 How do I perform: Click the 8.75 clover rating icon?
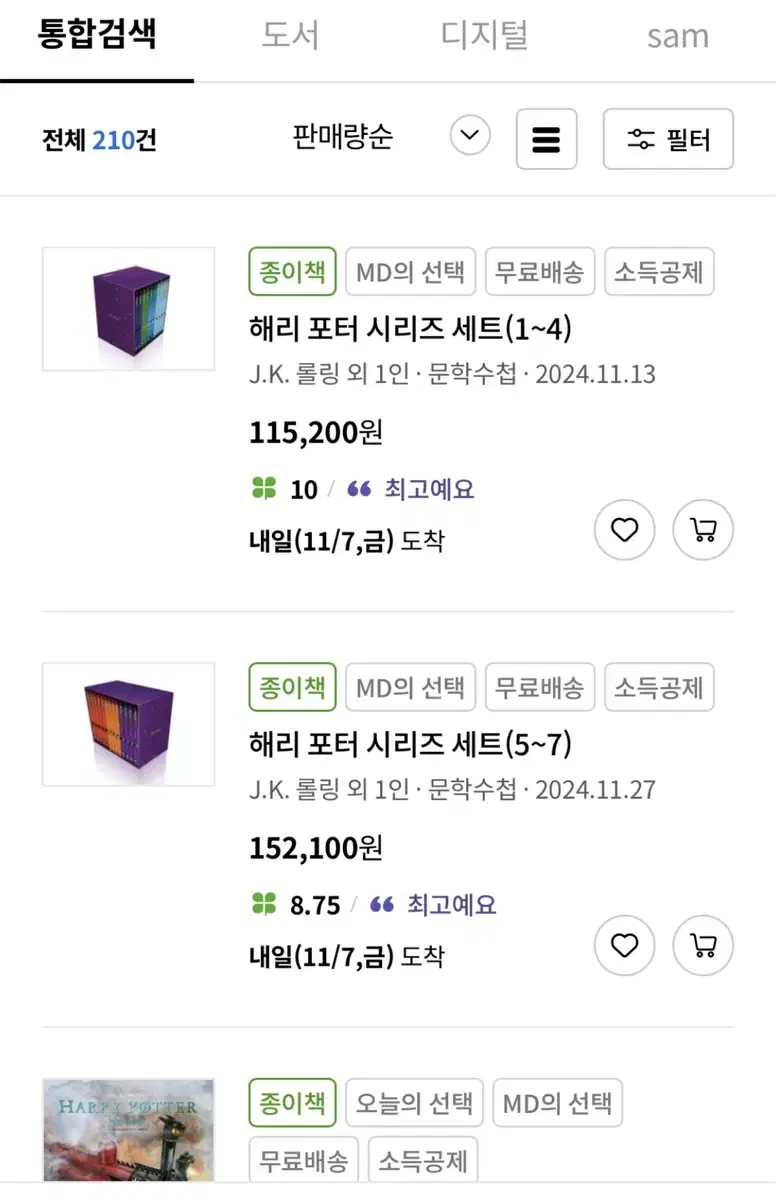pos(264,905)
